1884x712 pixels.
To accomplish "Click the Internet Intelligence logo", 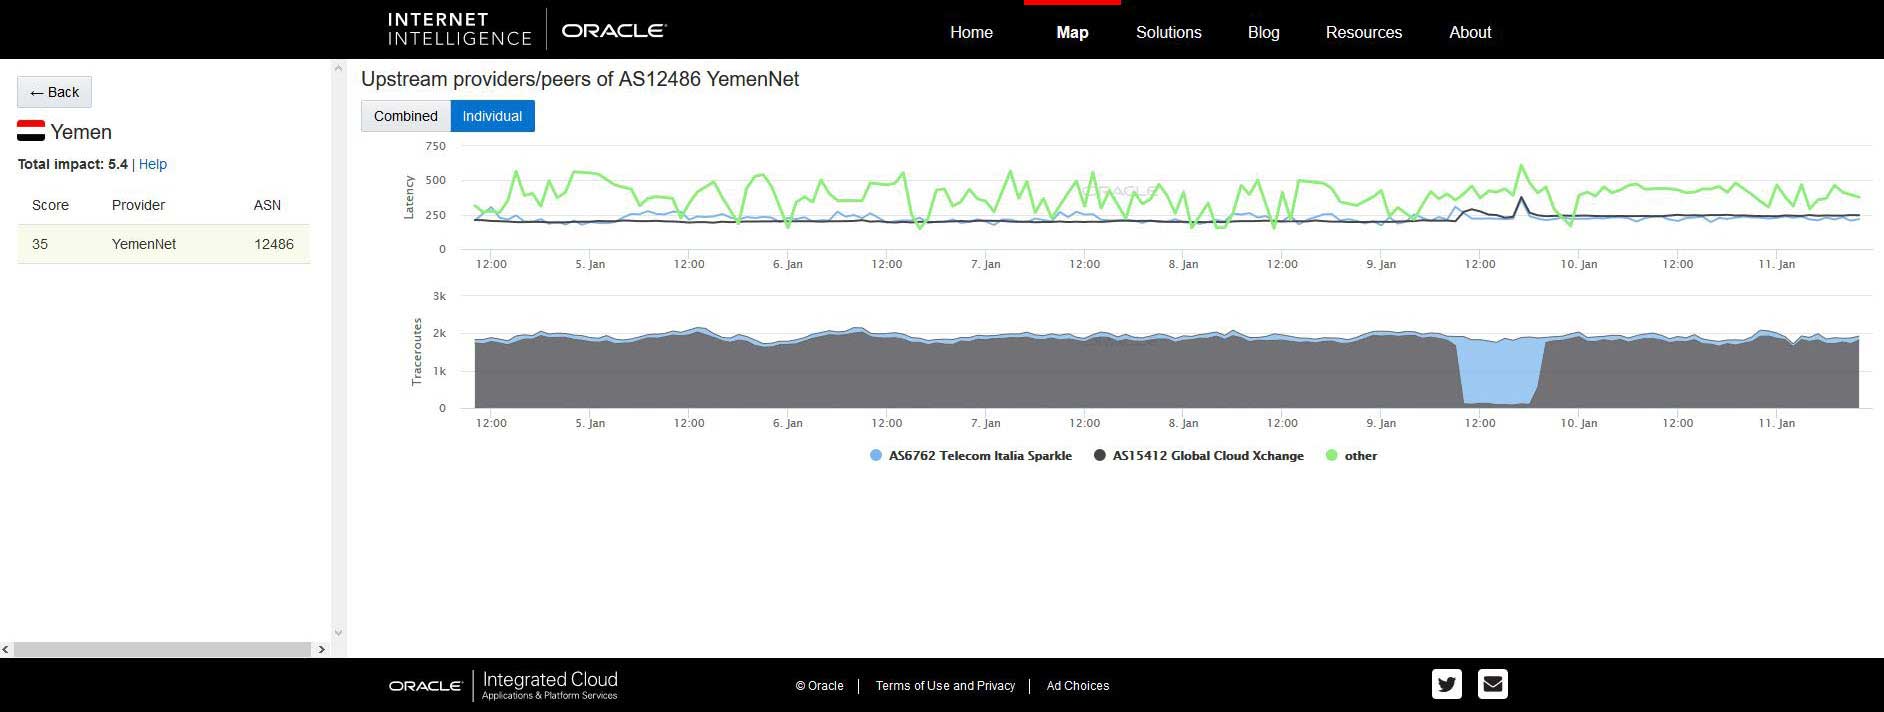I will pos(459,29).
